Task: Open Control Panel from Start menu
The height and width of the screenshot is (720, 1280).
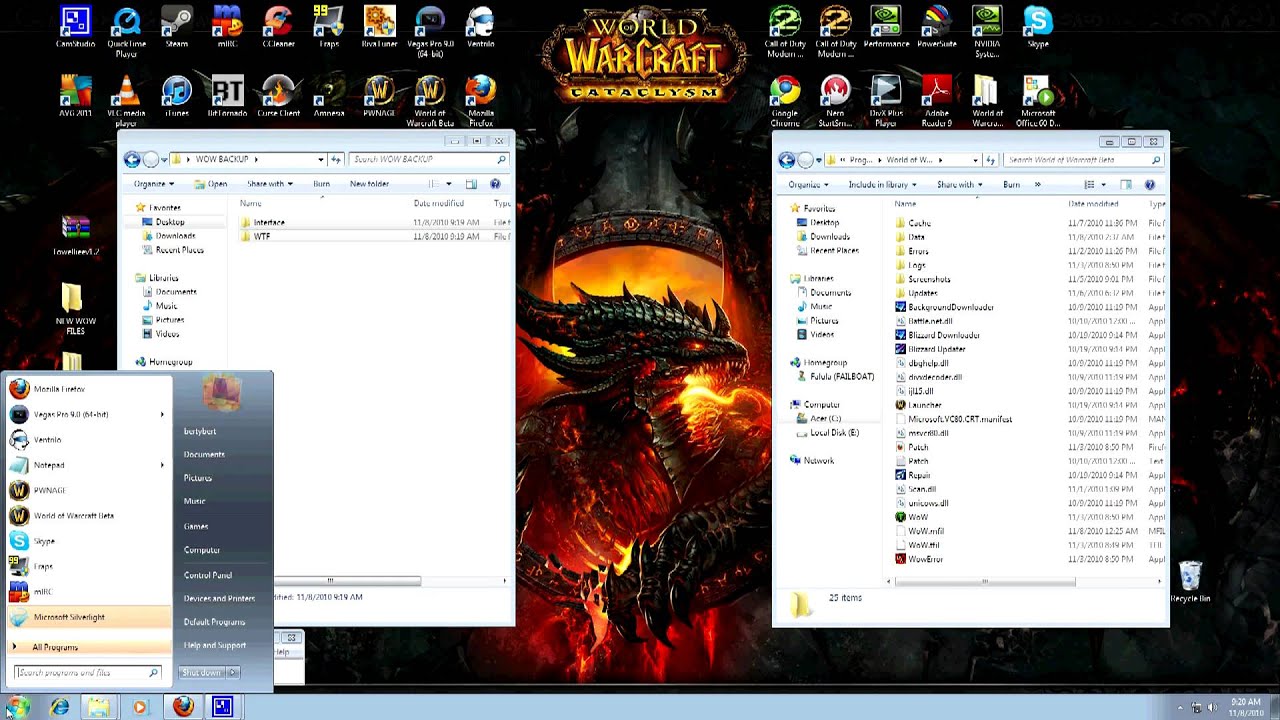Action: pyautogui.click(x=208, y=575)
